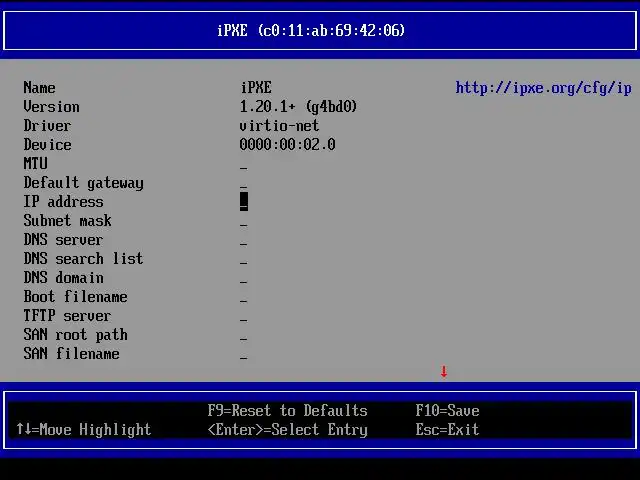Screen dimensions: 640x480
Task: Select the Name setting row
Action: 147,87
